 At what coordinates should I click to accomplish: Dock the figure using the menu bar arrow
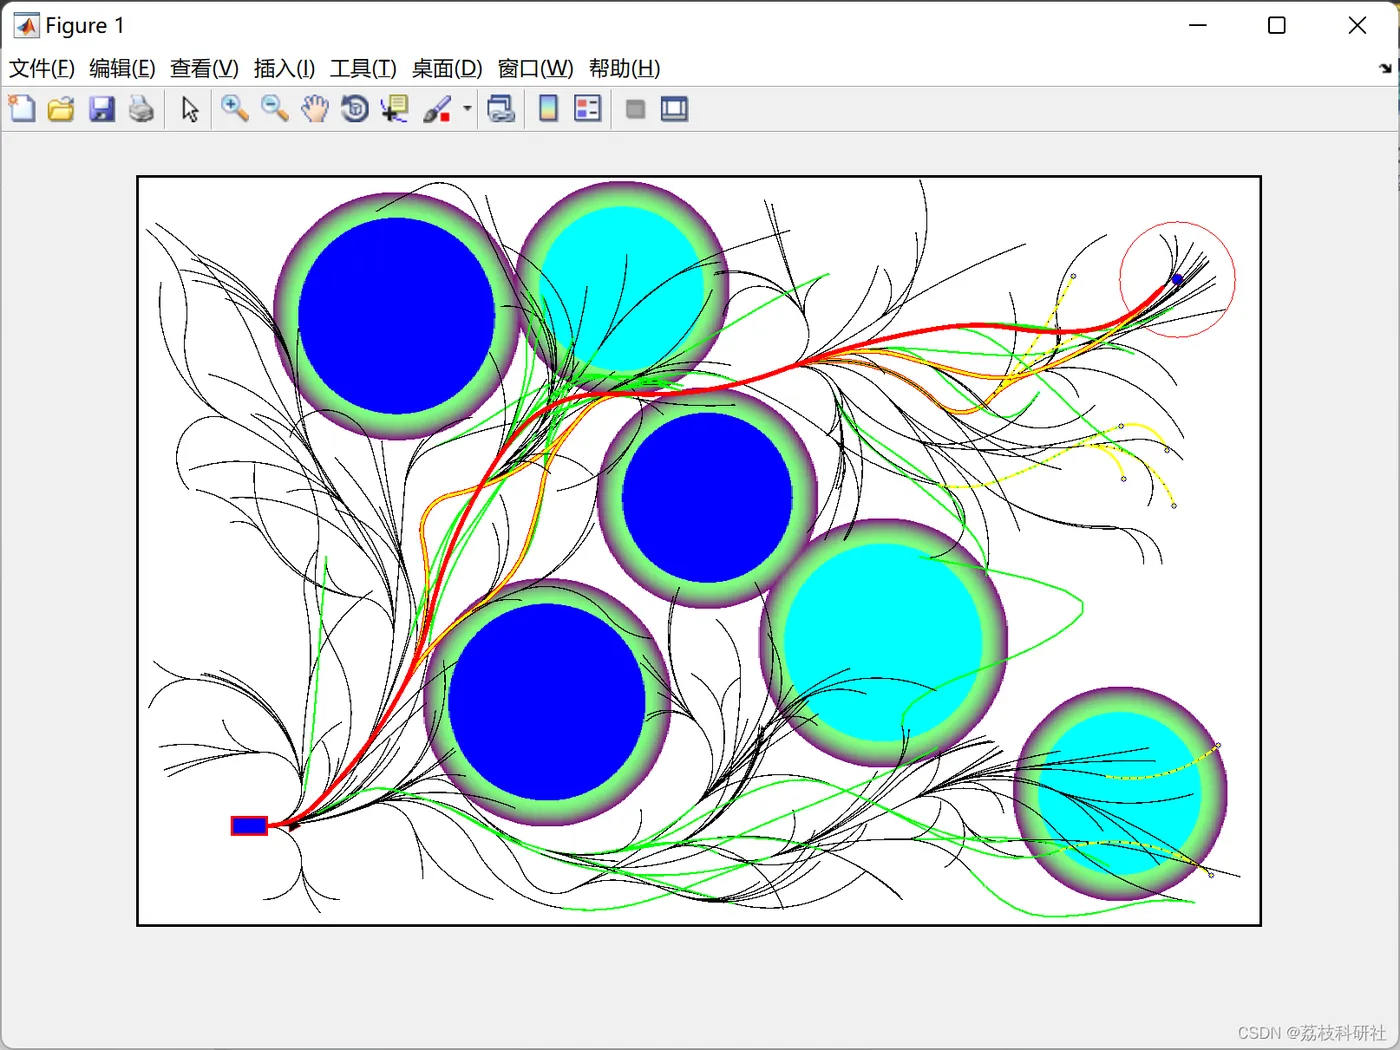pos(1385,68)
